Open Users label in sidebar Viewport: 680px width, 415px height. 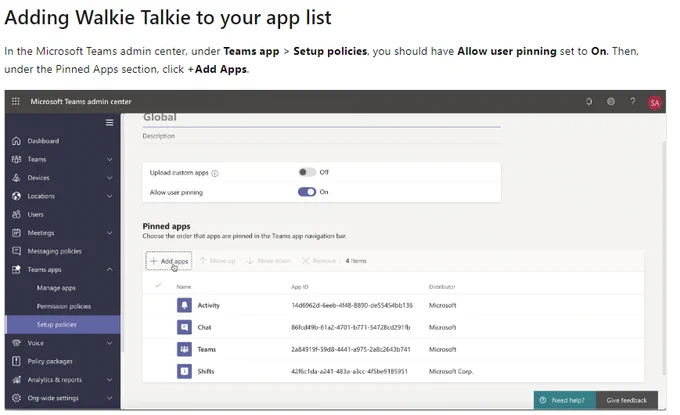click(36, 214)
